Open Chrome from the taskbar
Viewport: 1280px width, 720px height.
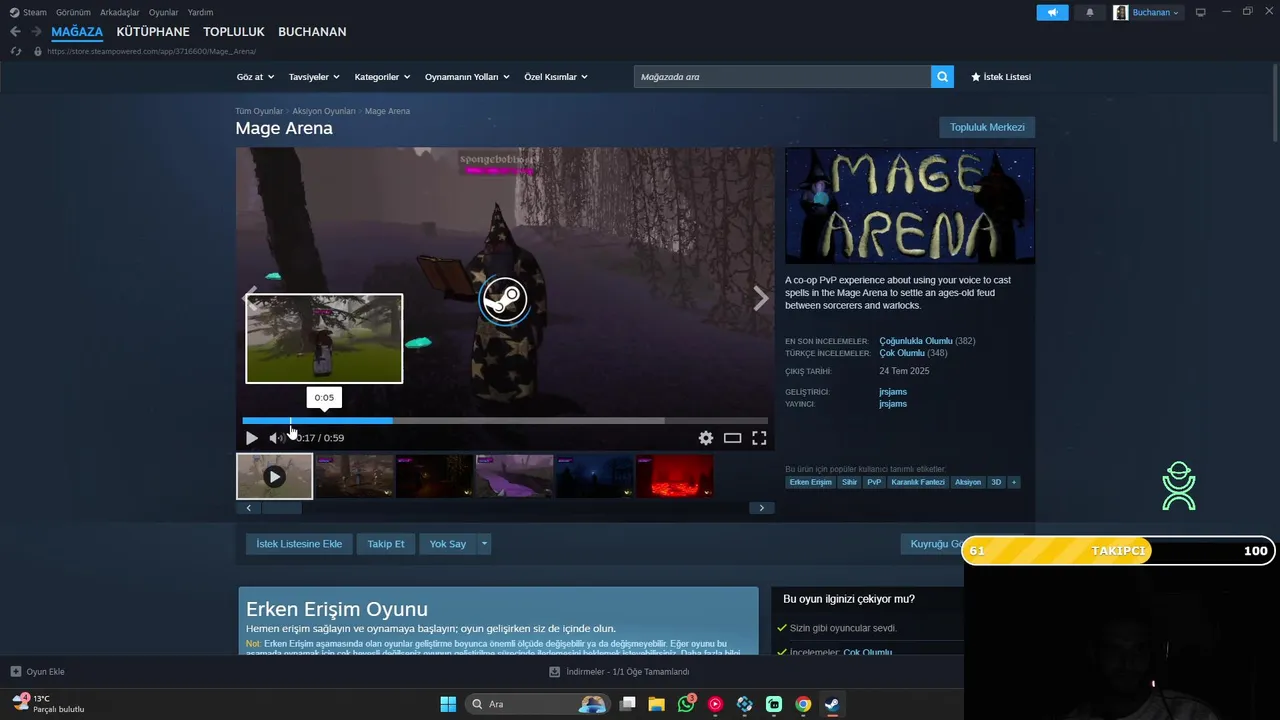pyautogui.click(x=803, y=704)
